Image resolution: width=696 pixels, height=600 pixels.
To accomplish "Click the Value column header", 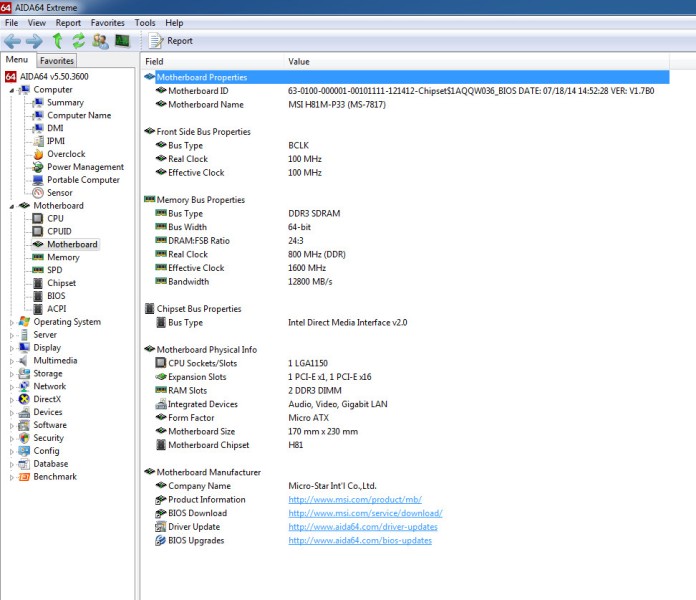I will coord(299,62).
